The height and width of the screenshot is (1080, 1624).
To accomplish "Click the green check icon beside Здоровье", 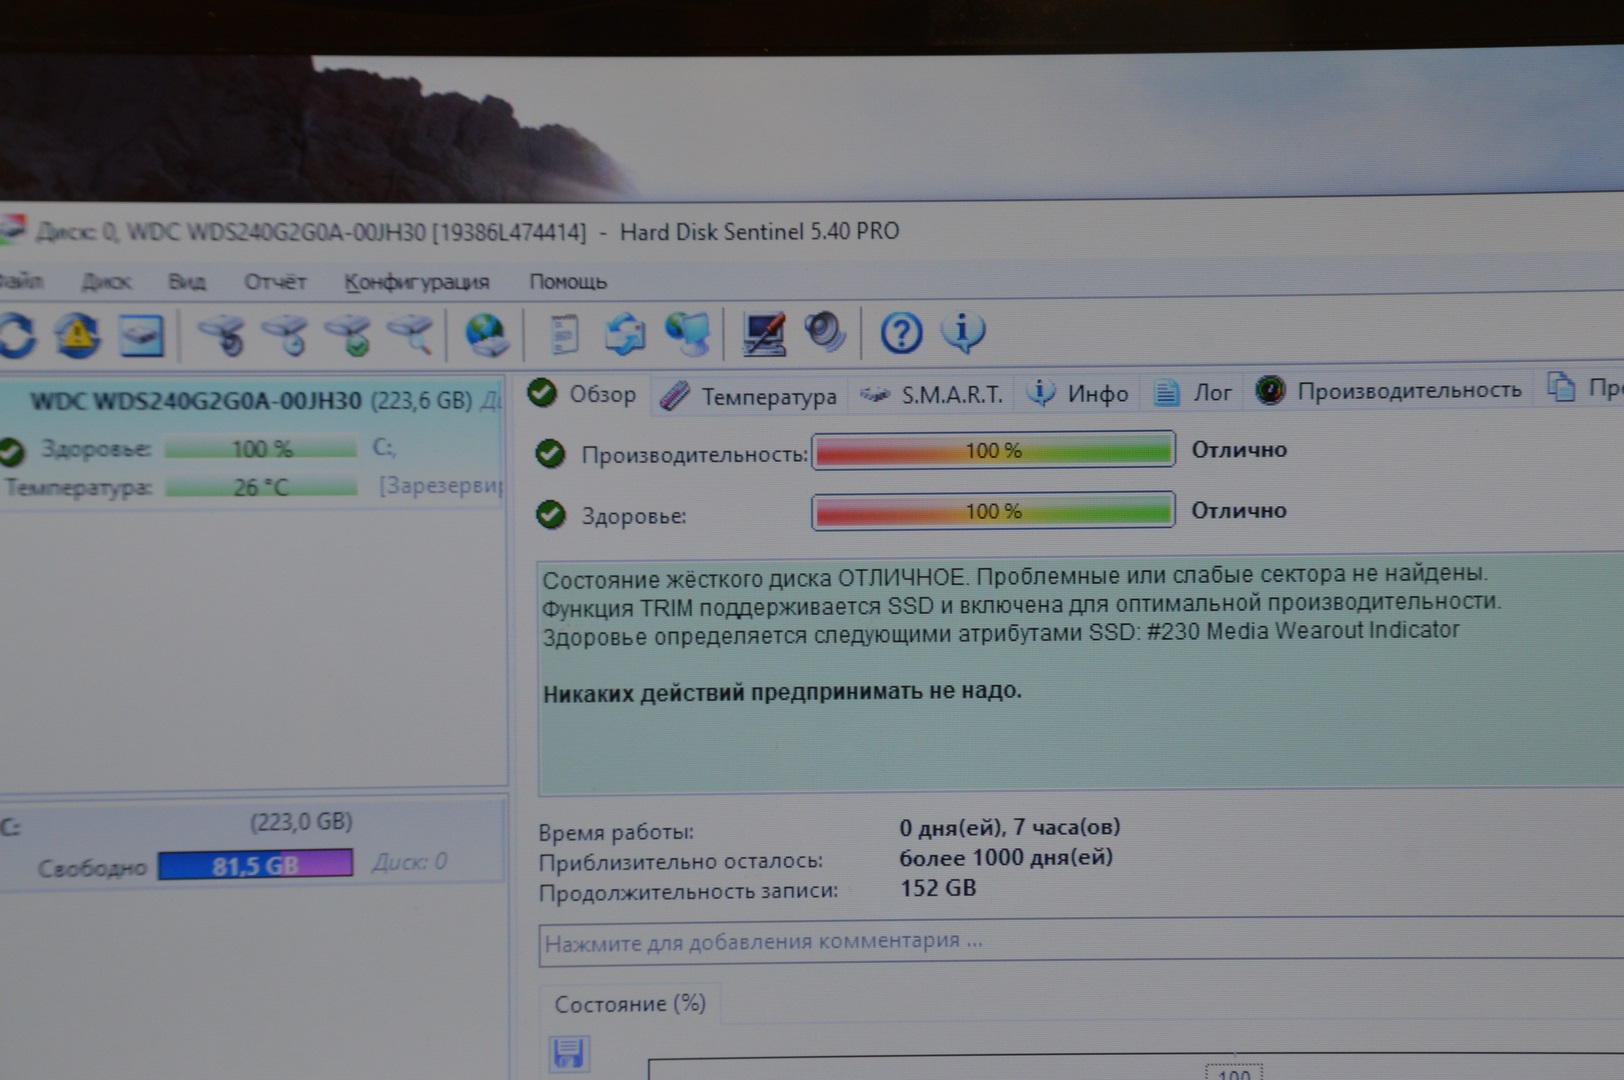I will pos(550,515).
